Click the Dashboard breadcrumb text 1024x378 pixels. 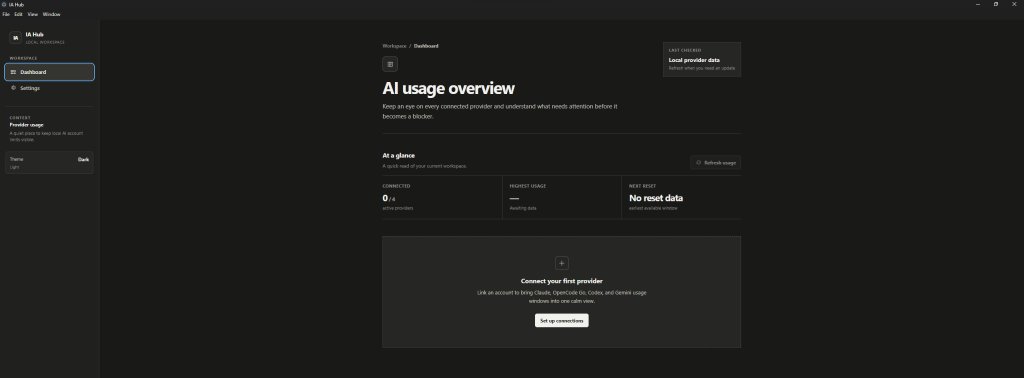[x=426, y=46]
